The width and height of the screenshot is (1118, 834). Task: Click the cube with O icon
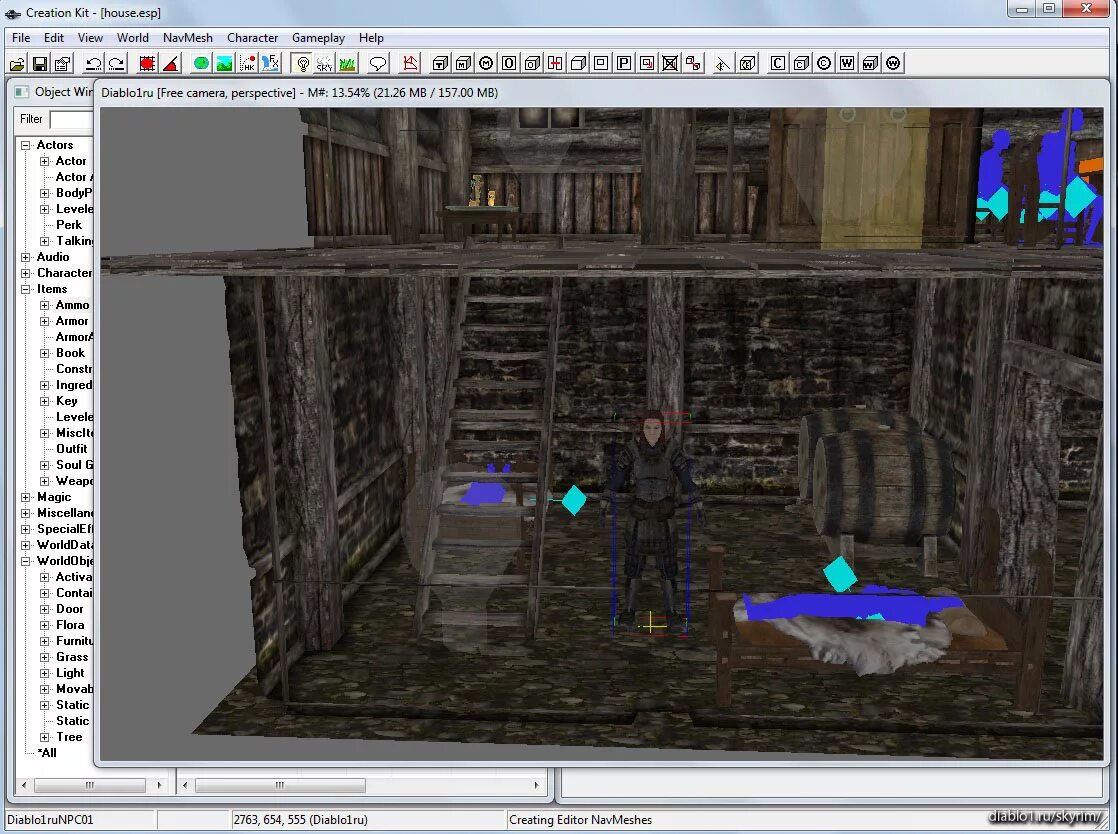[x=532, y=63]
